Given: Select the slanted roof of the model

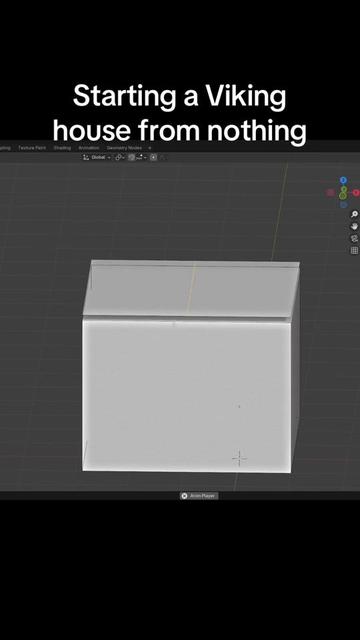Looking at the screenshot, I should [x=191, y=288].
